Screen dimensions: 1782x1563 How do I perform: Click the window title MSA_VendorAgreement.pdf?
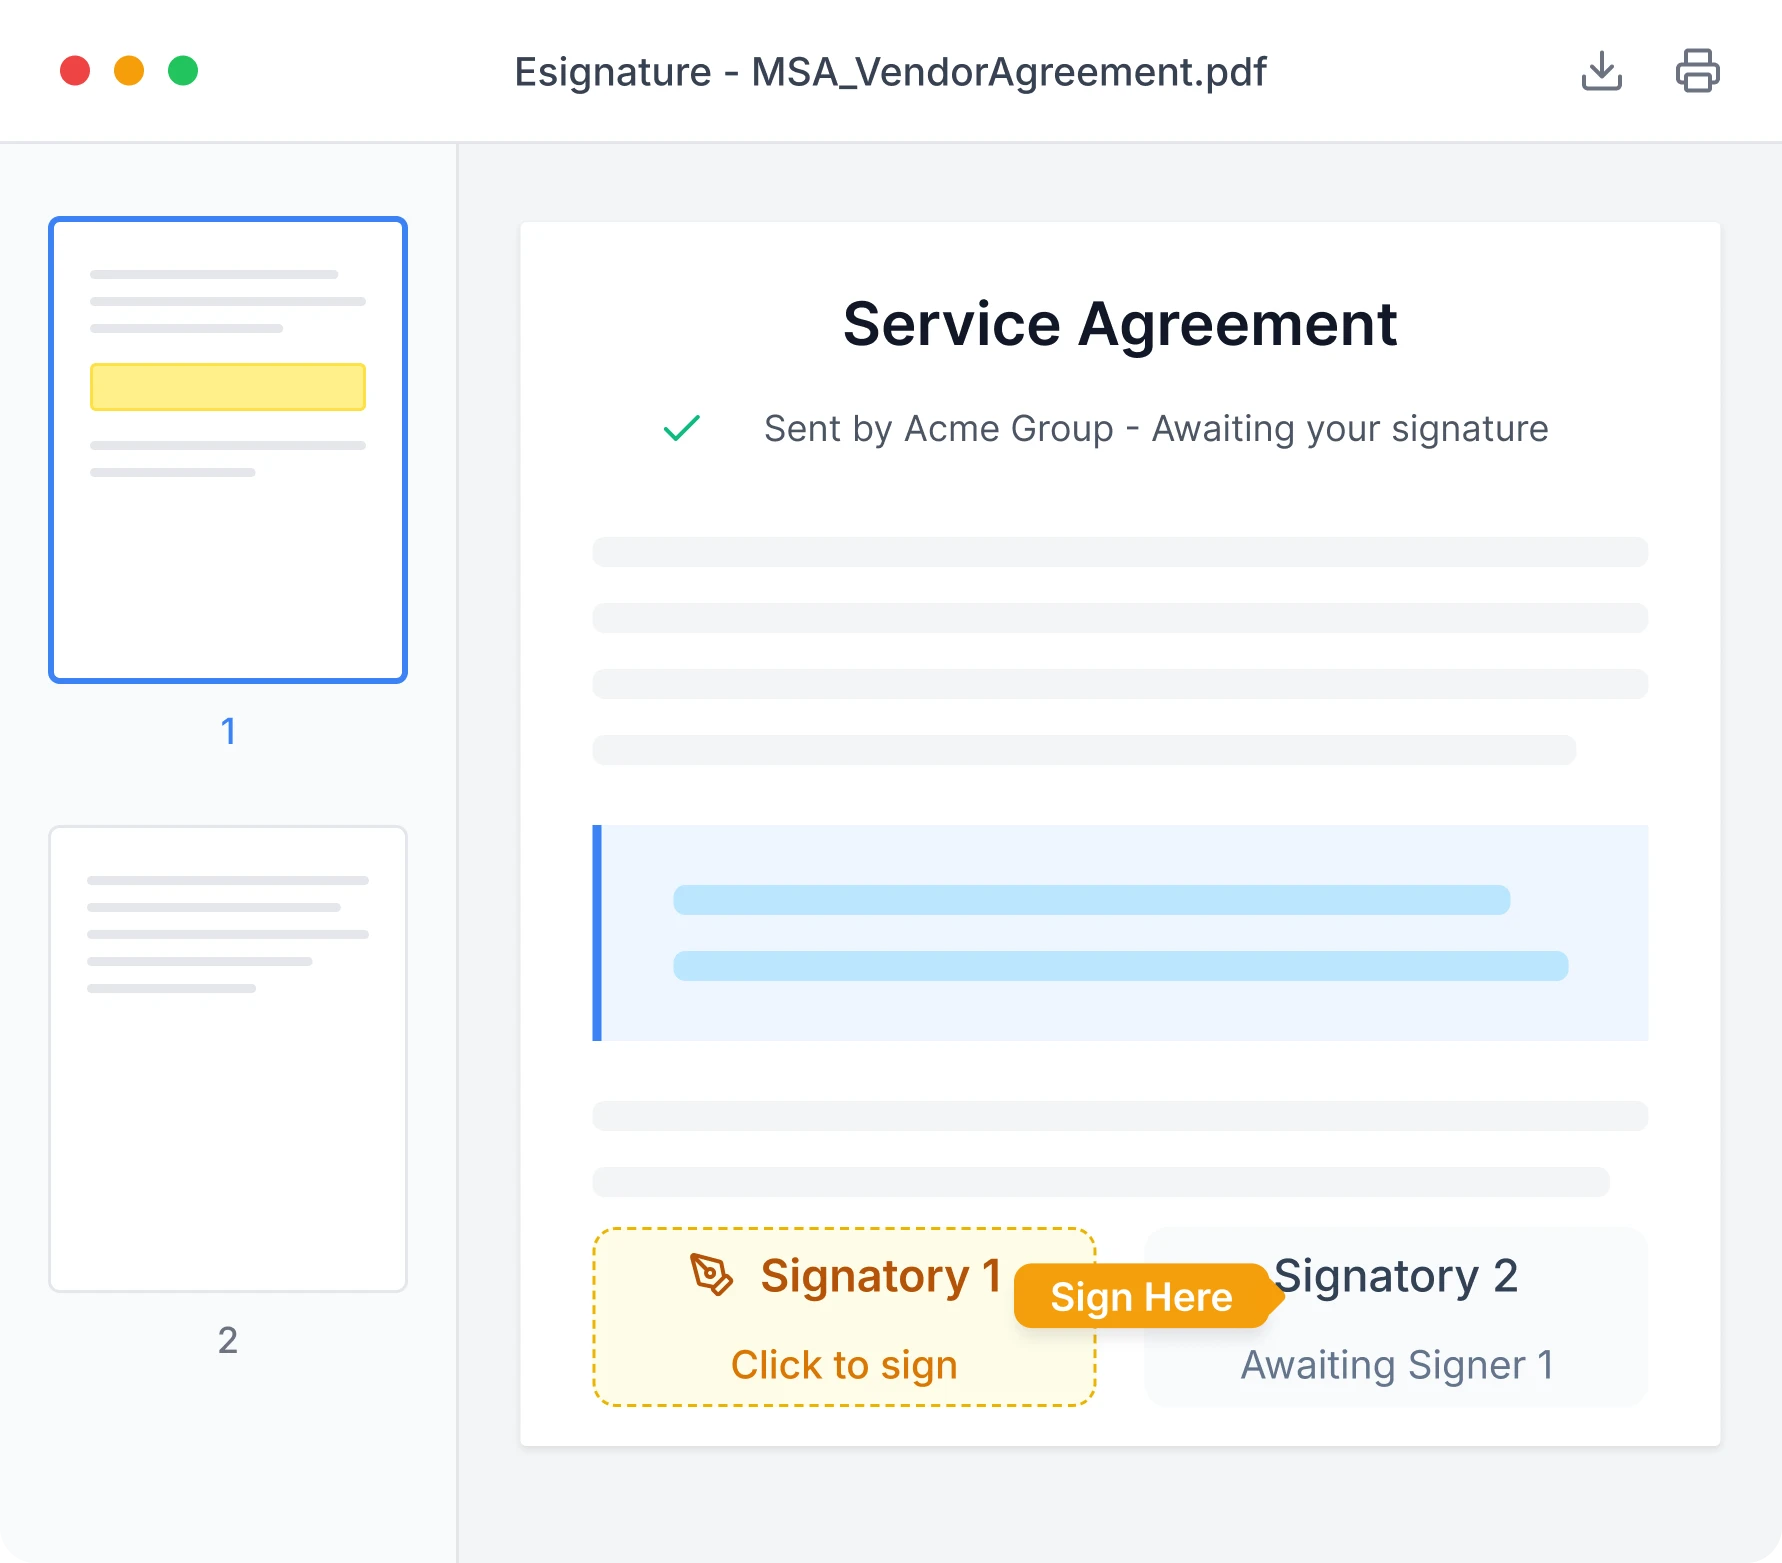tap(890, 72)
